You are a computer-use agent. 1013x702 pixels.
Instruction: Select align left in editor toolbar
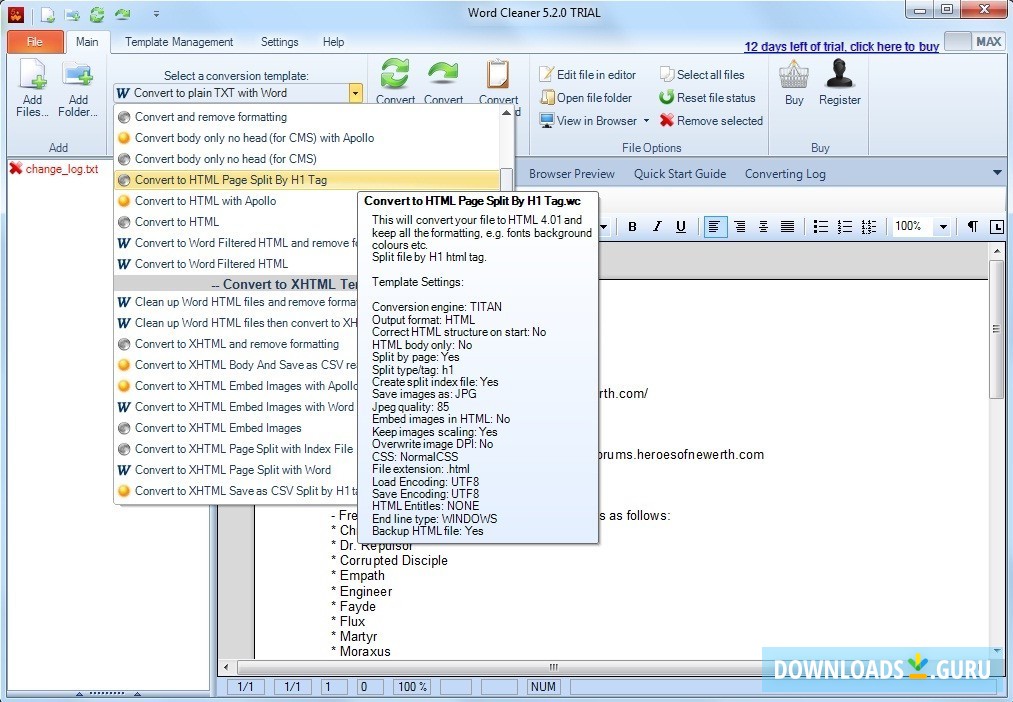715,227
